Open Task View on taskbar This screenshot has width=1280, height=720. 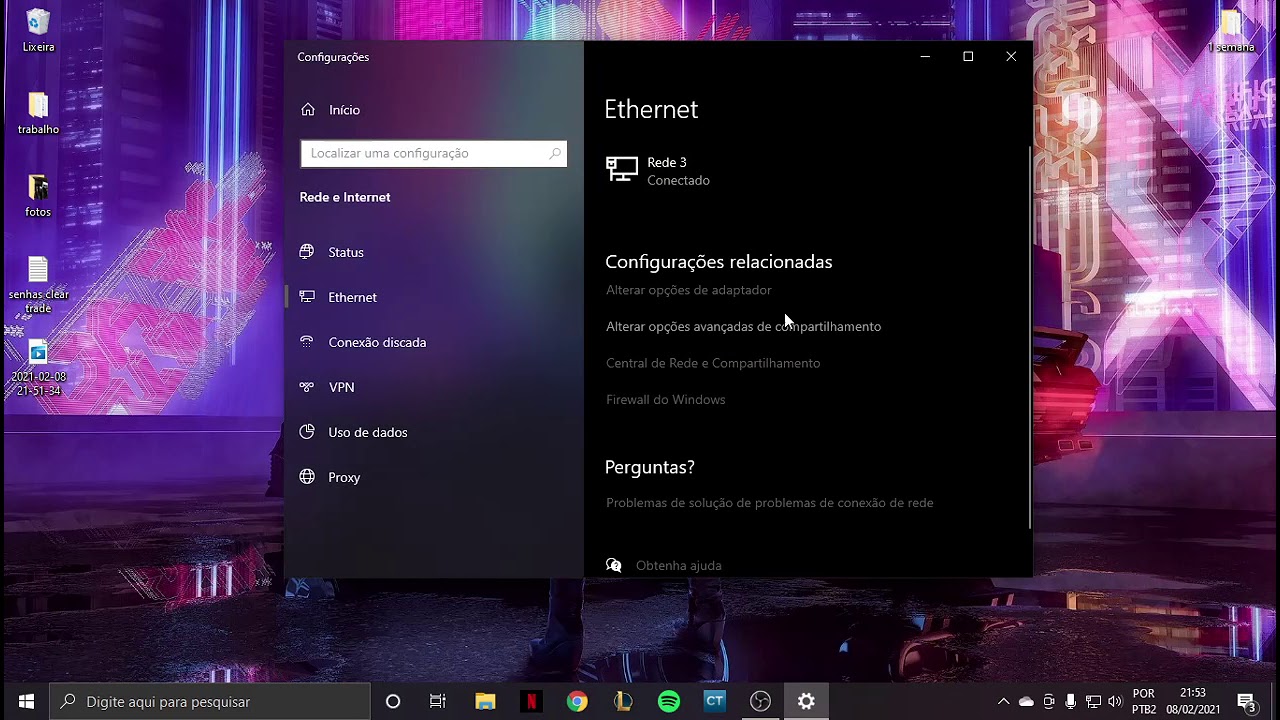tap(438, 702)
